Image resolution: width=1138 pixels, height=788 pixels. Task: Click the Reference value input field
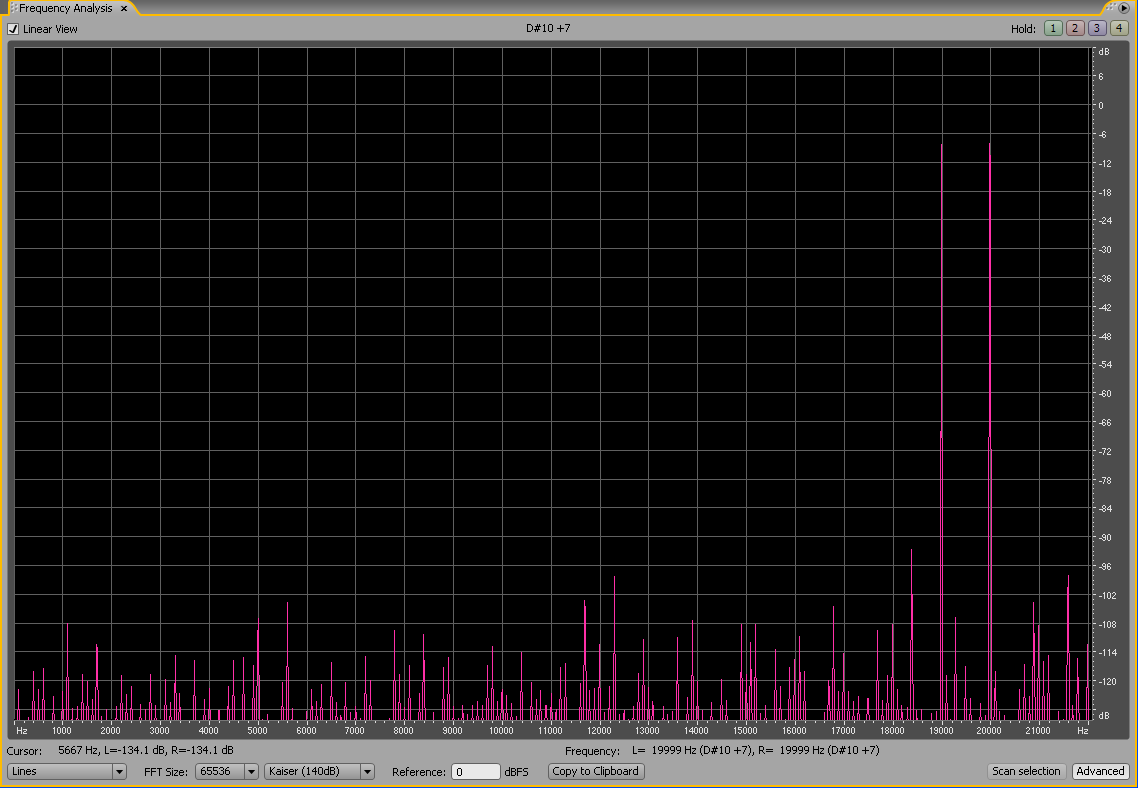click(x=475, y=772)
